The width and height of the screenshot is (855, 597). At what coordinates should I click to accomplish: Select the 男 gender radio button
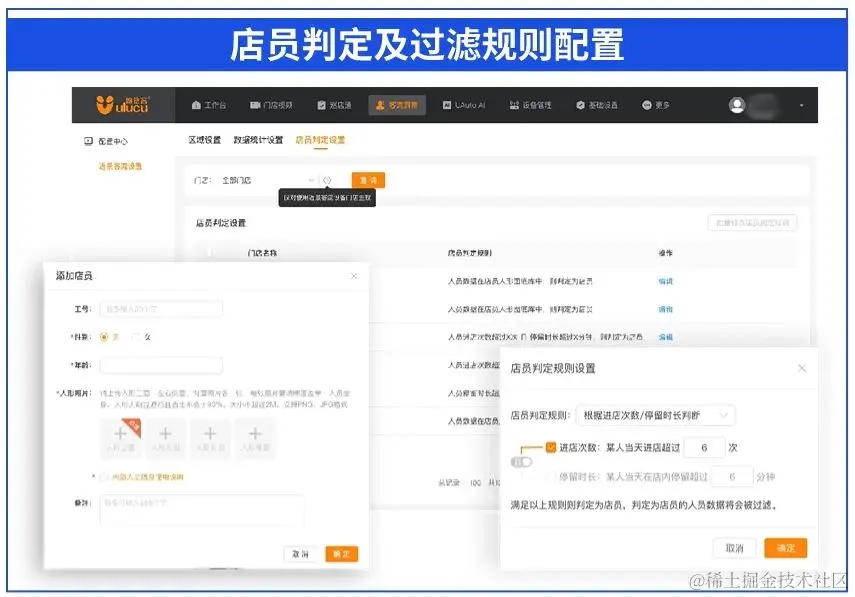[104, 337]
